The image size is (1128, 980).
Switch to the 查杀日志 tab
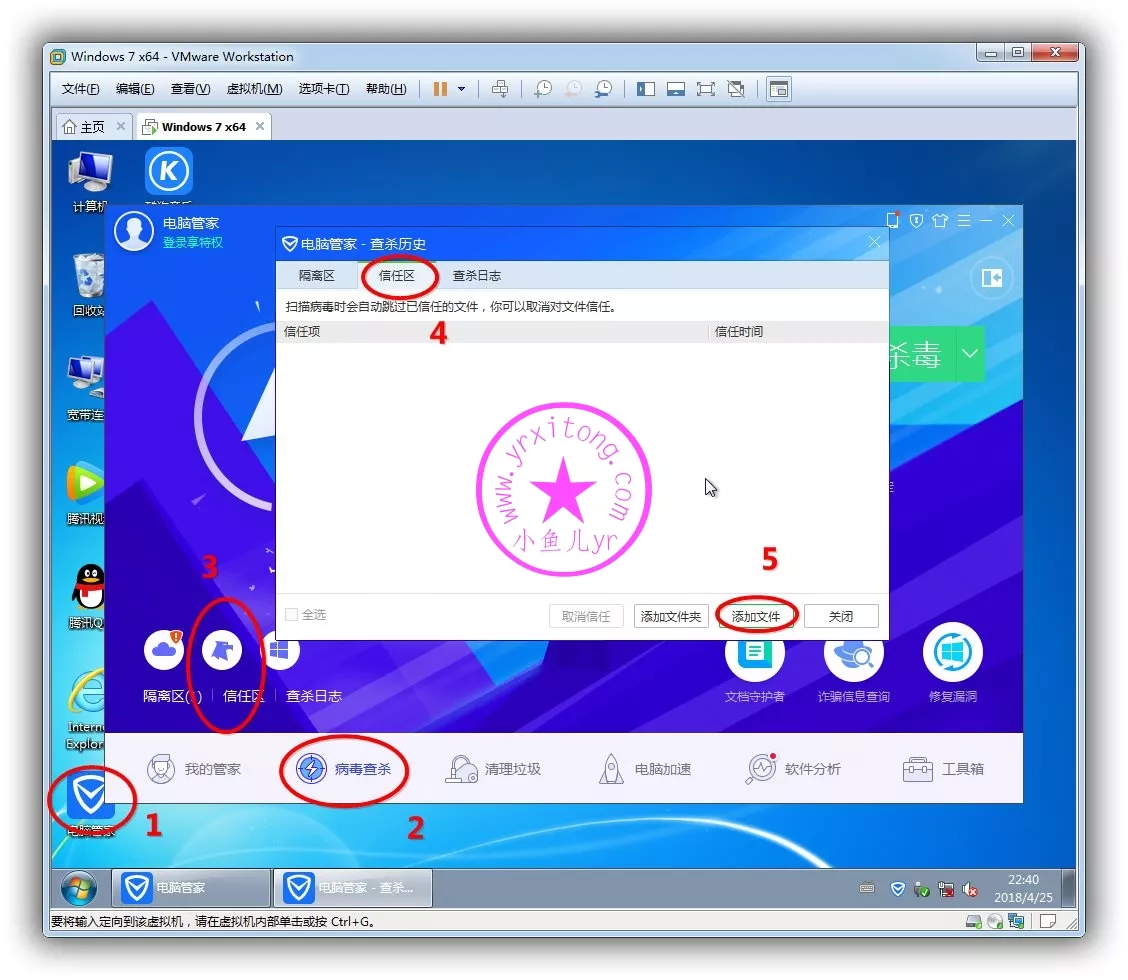pos(476,276)
